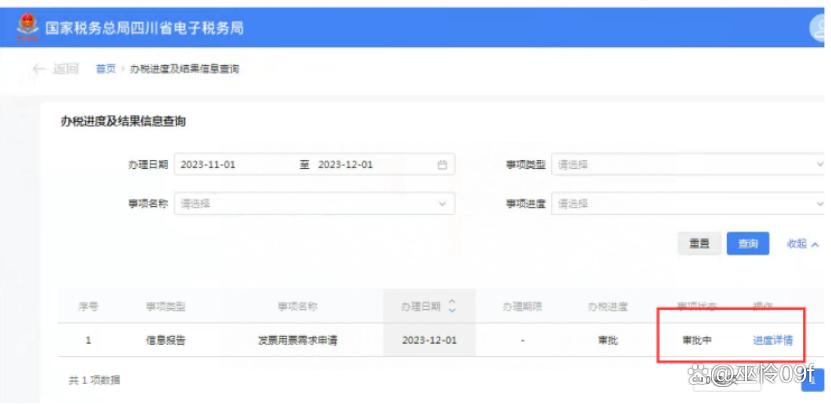Open 进度详情 link for row 1
The image size is (831, 404).
(773, 340)
